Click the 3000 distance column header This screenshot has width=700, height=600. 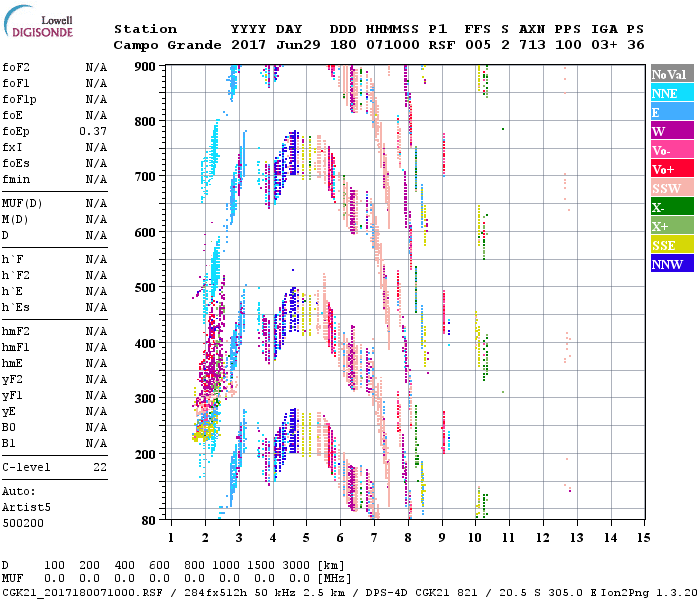pyautogui.click(x=296, y=566)
